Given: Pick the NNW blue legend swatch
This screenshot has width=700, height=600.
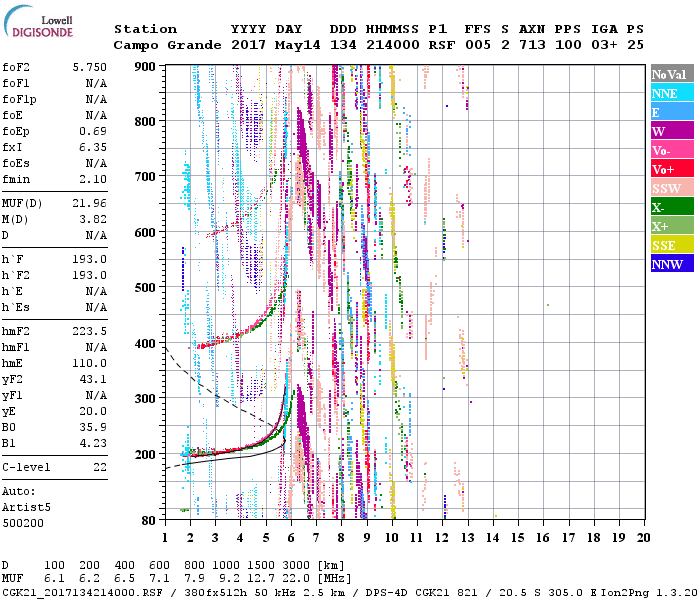Looking at the screenshot, I should 672,264.
